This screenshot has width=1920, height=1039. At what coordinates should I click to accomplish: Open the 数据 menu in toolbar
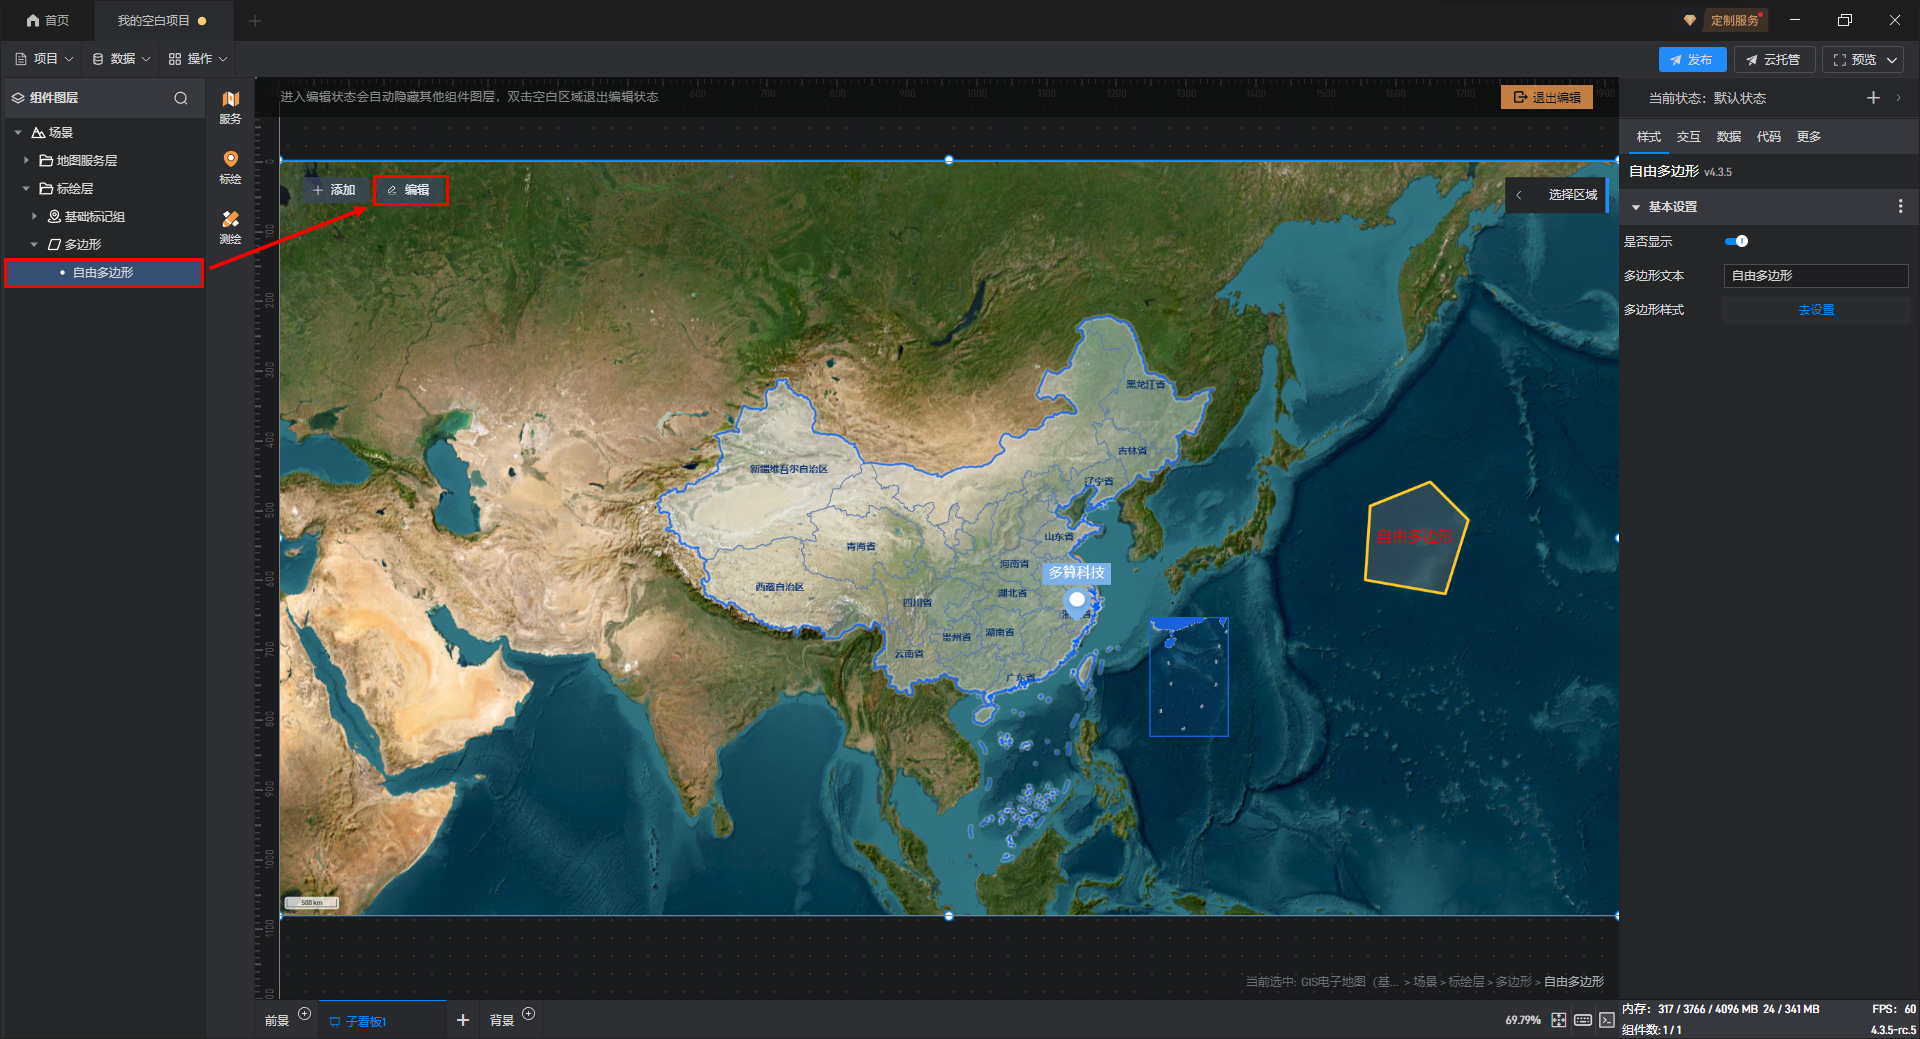click(x=121, y=59)
